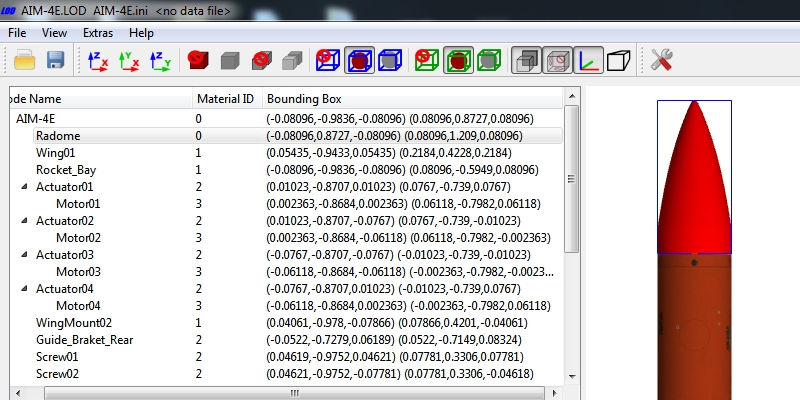This screenshot has height=400, width=800.
Task: Click Material ID value of WingMount02
Action: [x=198, y=322]
